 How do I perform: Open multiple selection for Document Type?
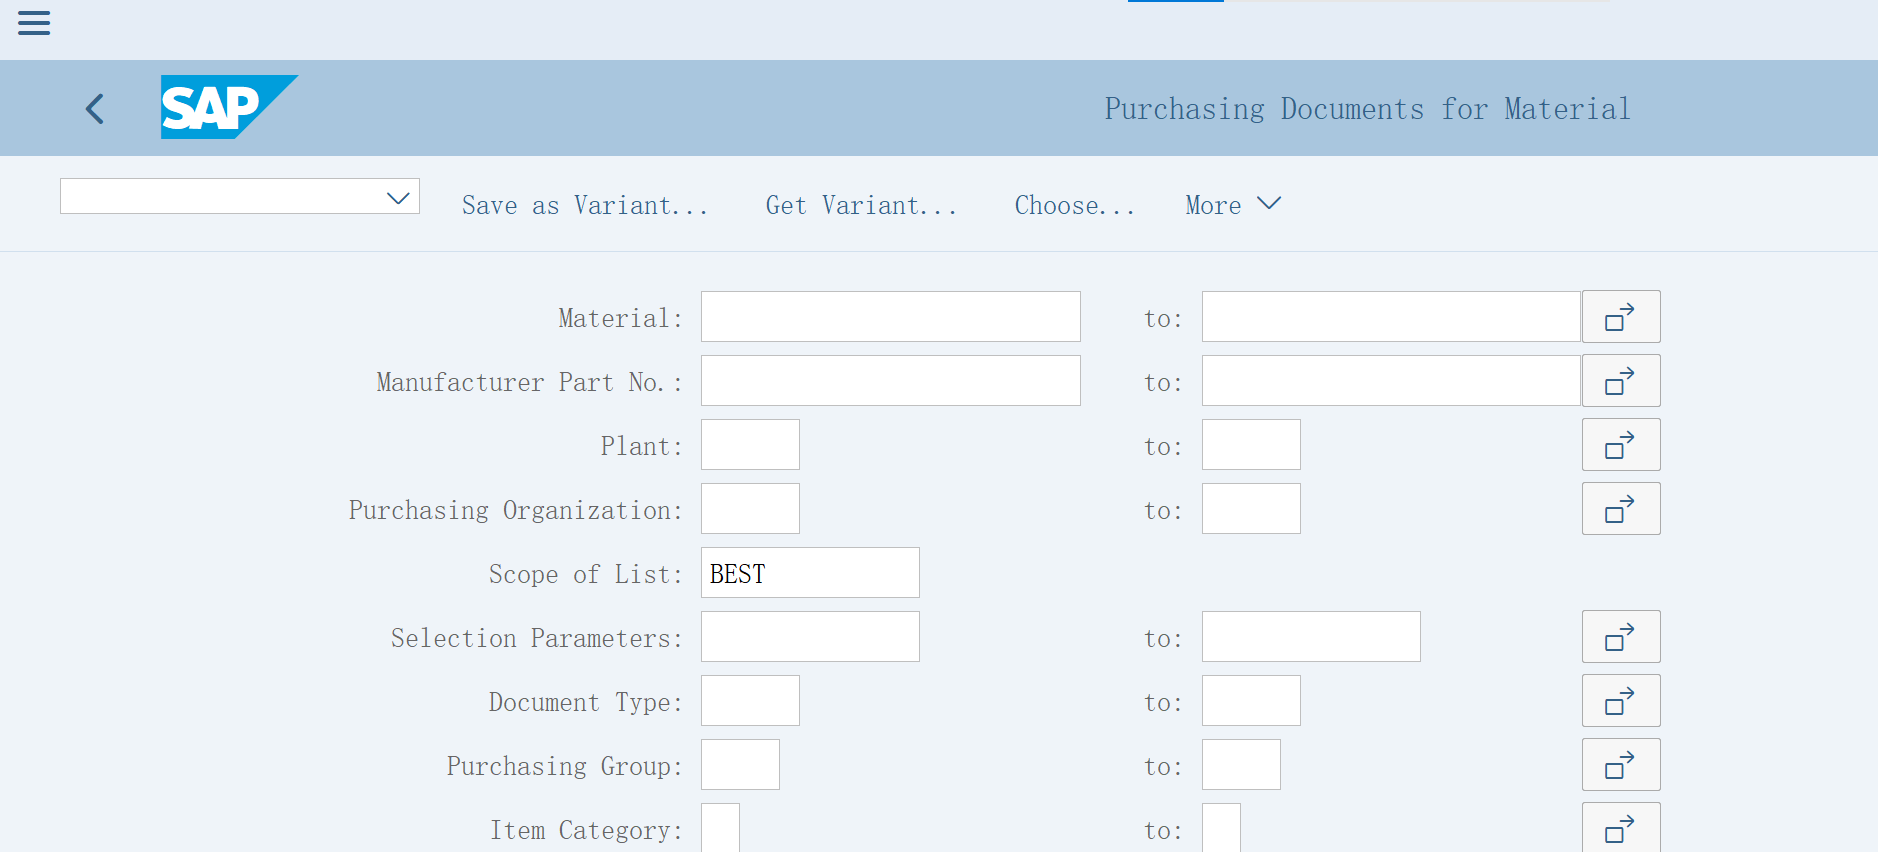(x=1620, y=701)
